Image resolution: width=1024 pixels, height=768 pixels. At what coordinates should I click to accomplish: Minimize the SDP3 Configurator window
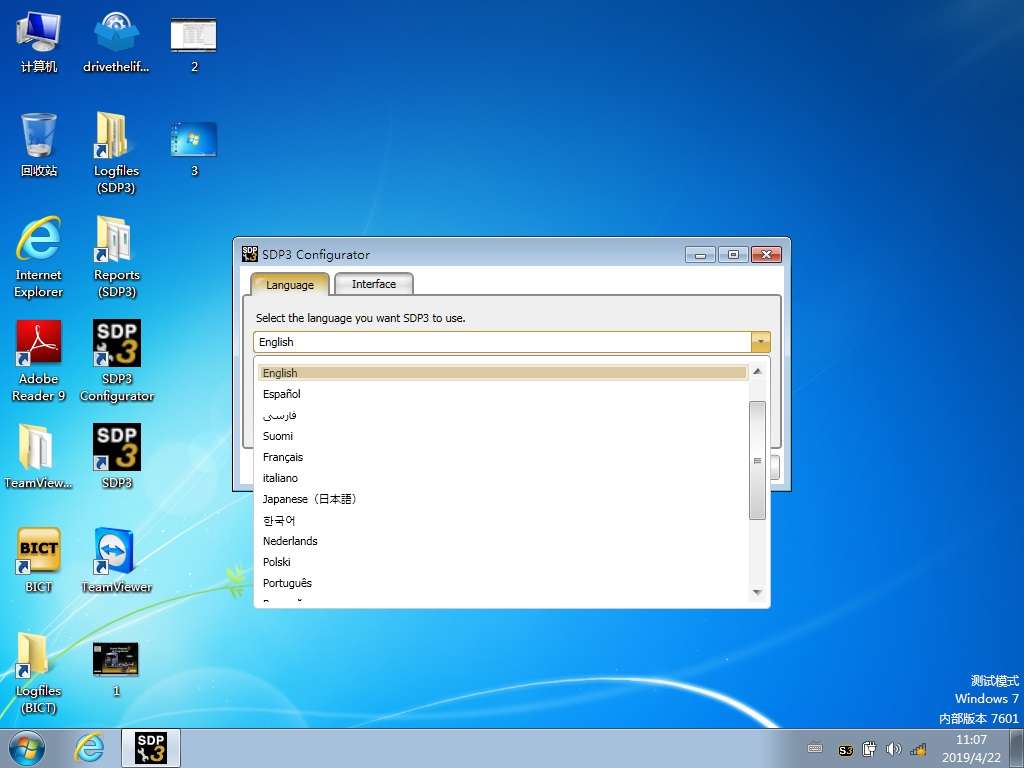(700, 255)
